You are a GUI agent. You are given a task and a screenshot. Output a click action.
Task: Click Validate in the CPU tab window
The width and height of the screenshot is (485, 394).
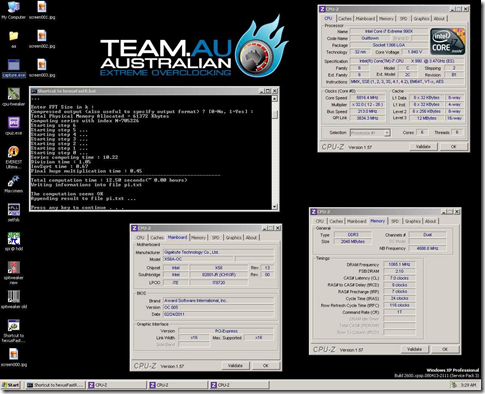pos(423,147)
